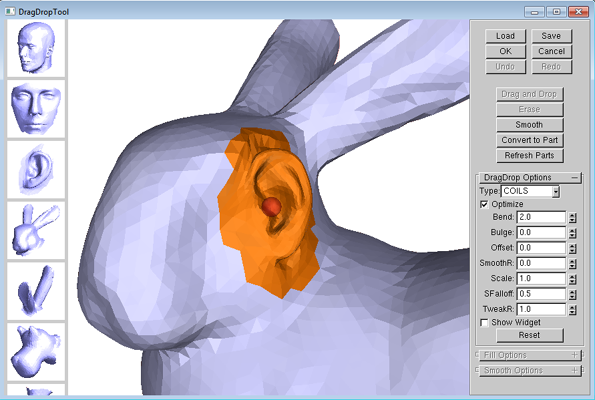Maximize the DragDropTool window

[x=556, y=12]
